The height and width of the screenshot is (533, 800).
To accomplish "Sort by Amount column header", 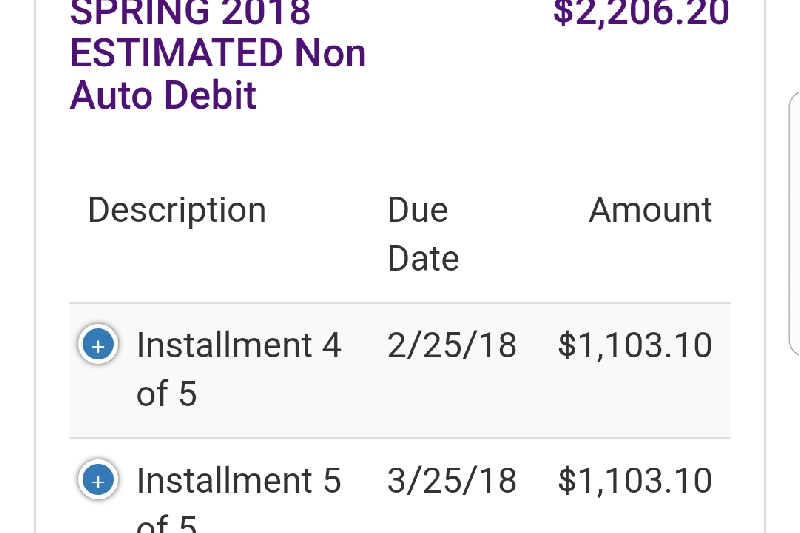I will pyautogui.click(x=650, y=210).
